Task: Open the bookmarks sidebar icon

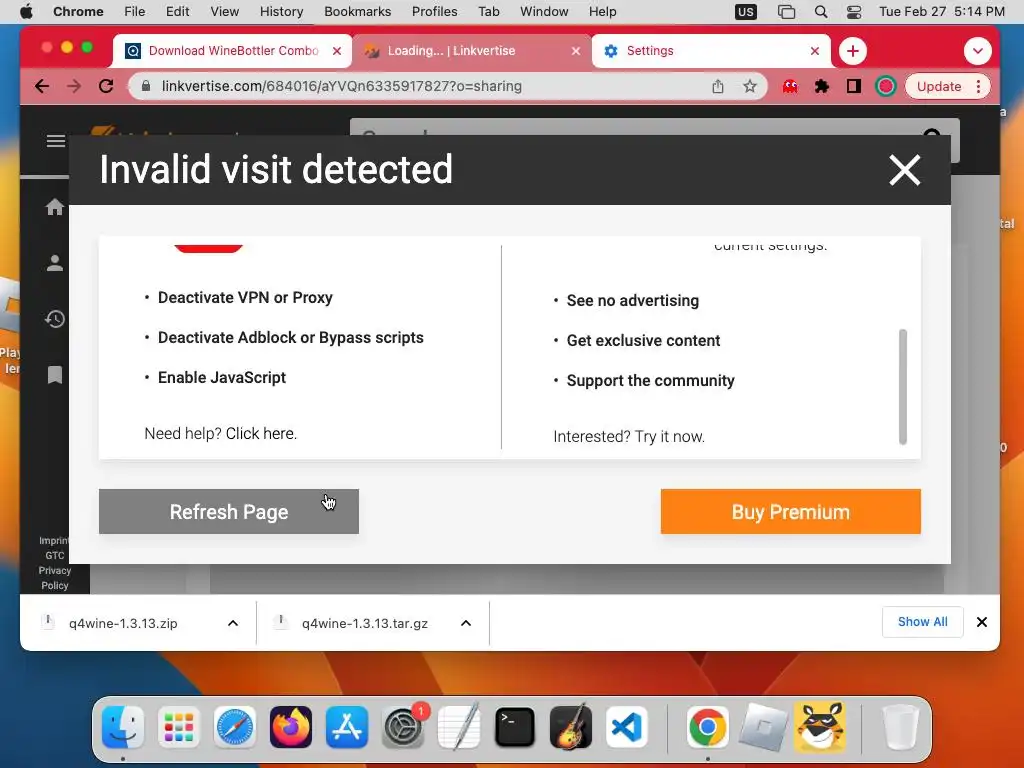Action: point(55,375)
